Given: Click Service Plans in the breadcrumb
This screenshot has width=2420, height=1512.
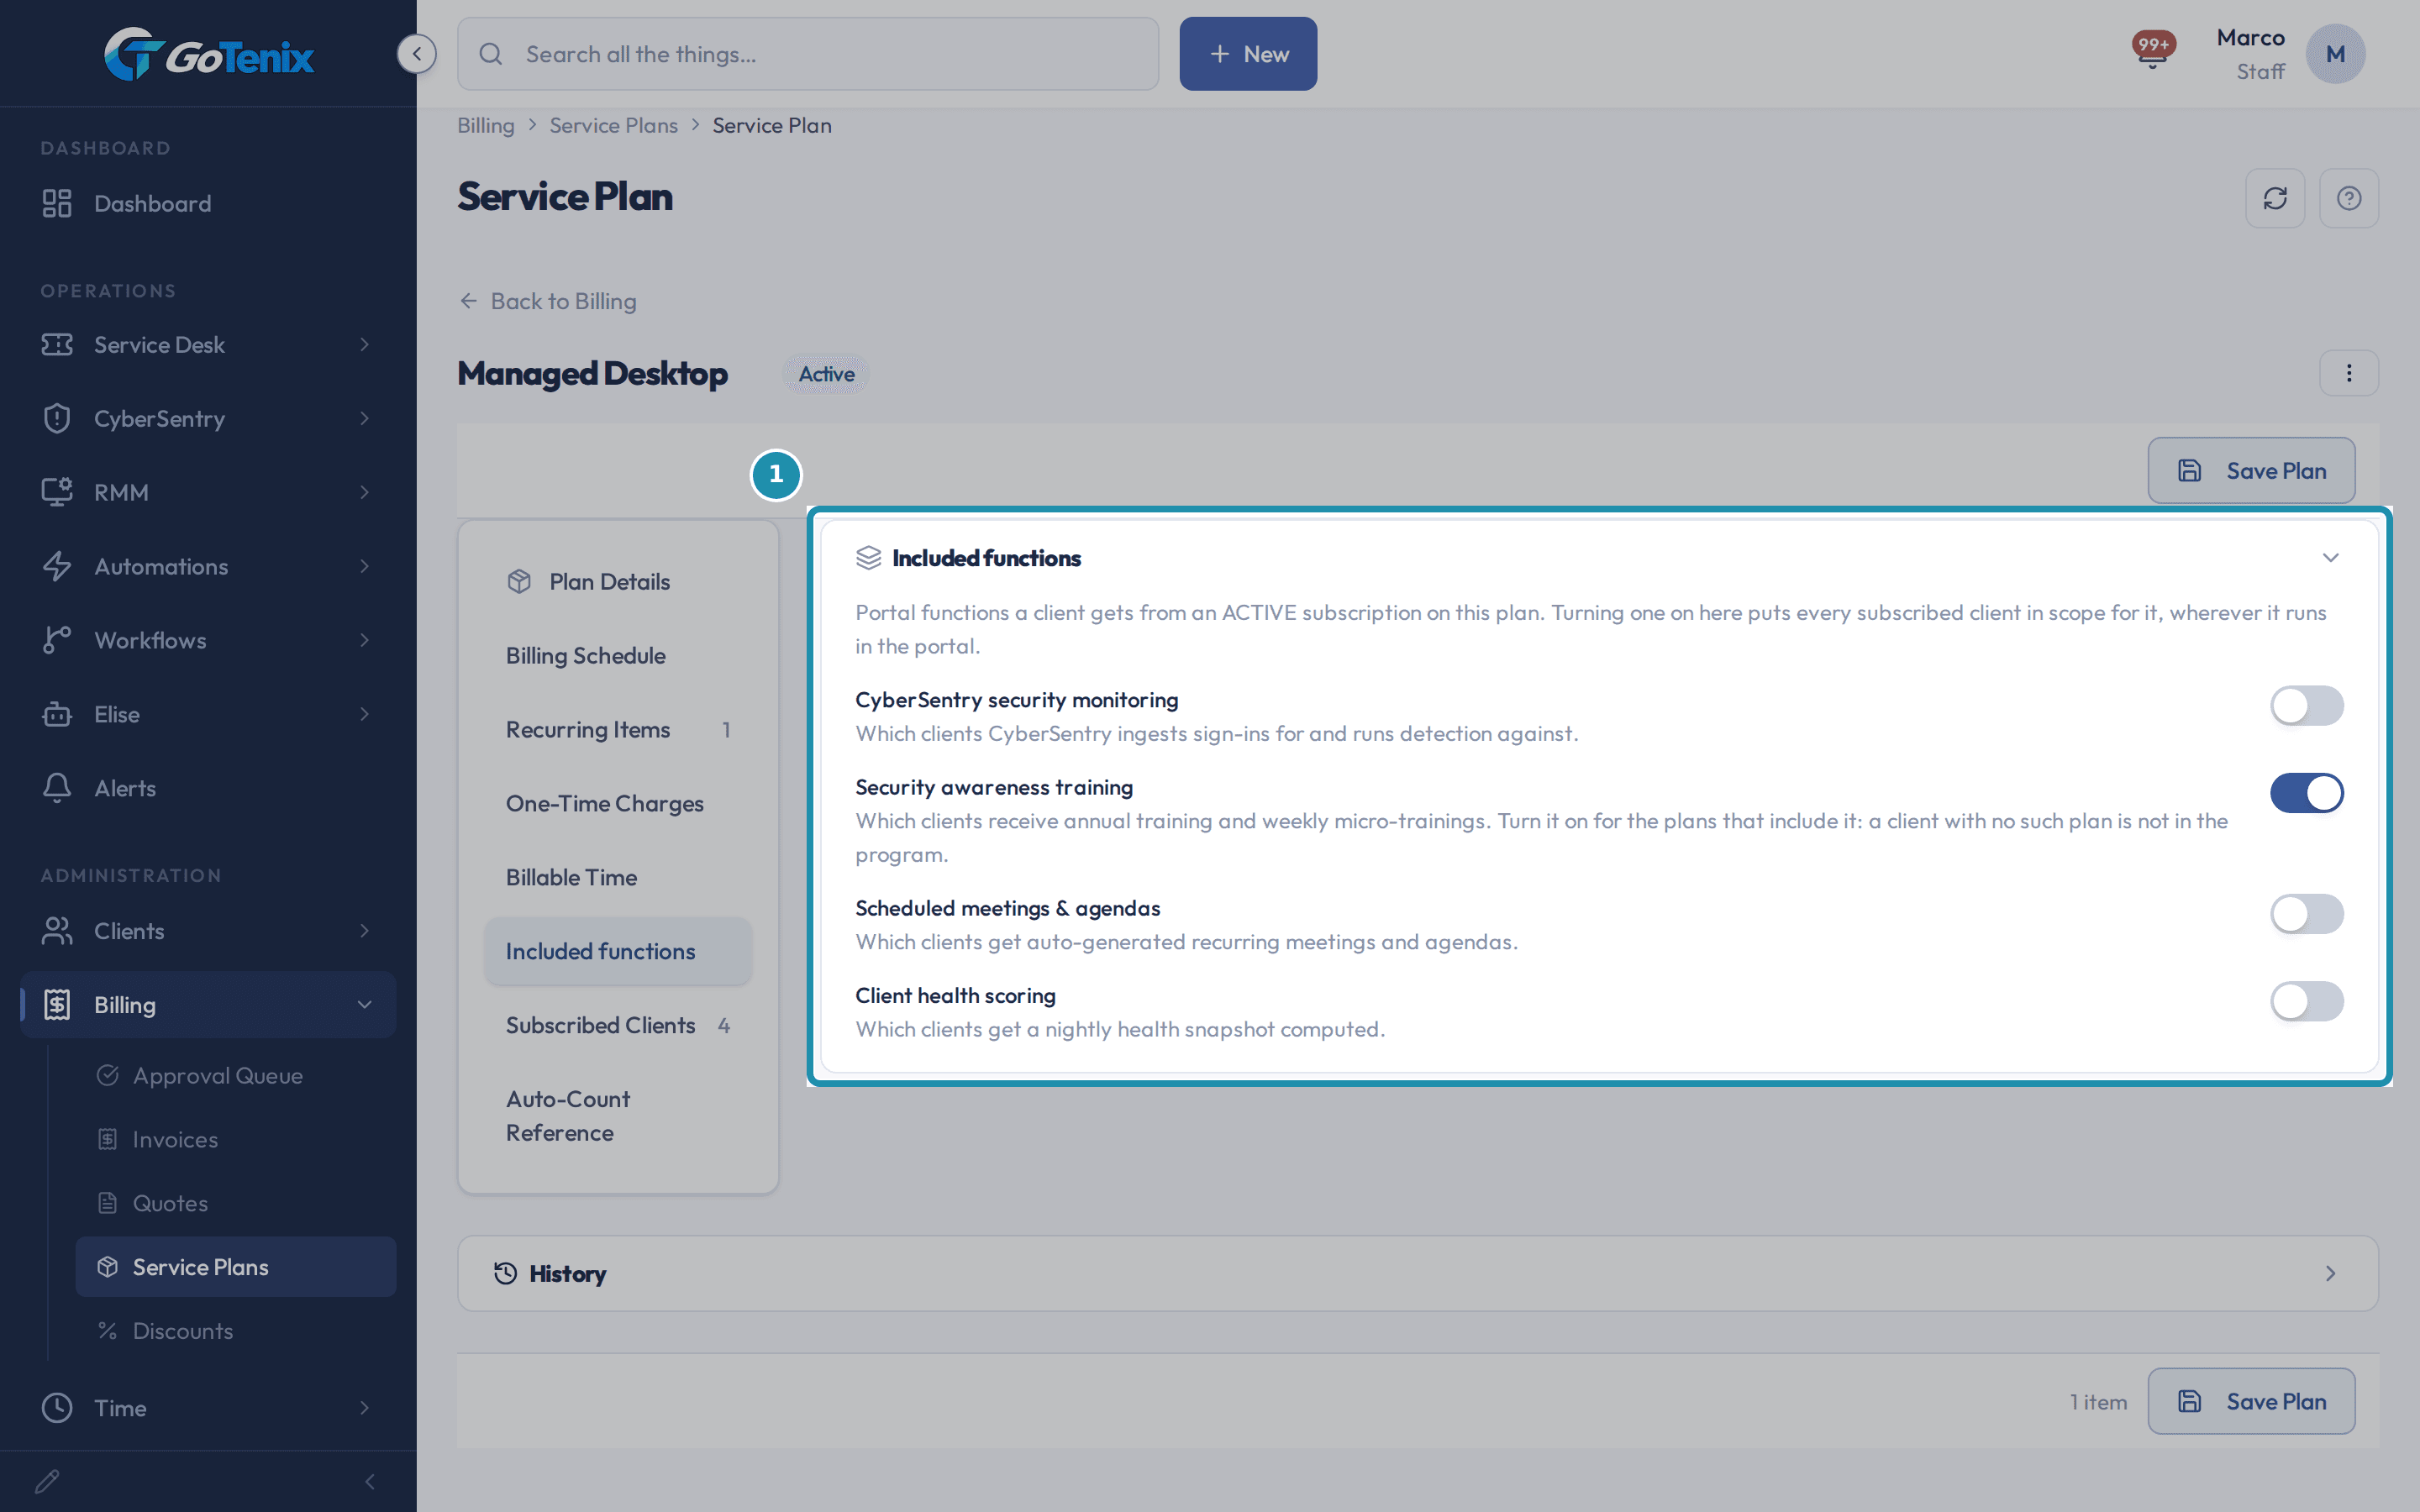Looking at the screenshot, I should click(x=613, y=125).
